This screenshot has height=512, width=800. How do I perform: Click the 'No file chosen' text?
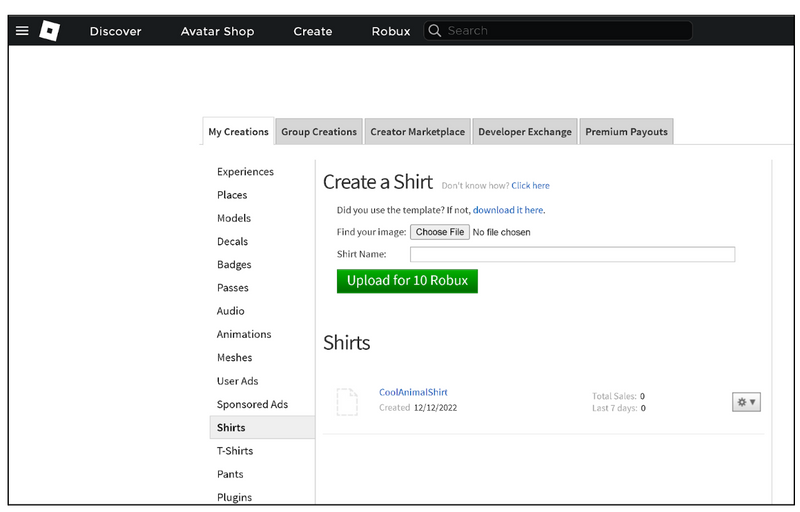pos(502,233)
